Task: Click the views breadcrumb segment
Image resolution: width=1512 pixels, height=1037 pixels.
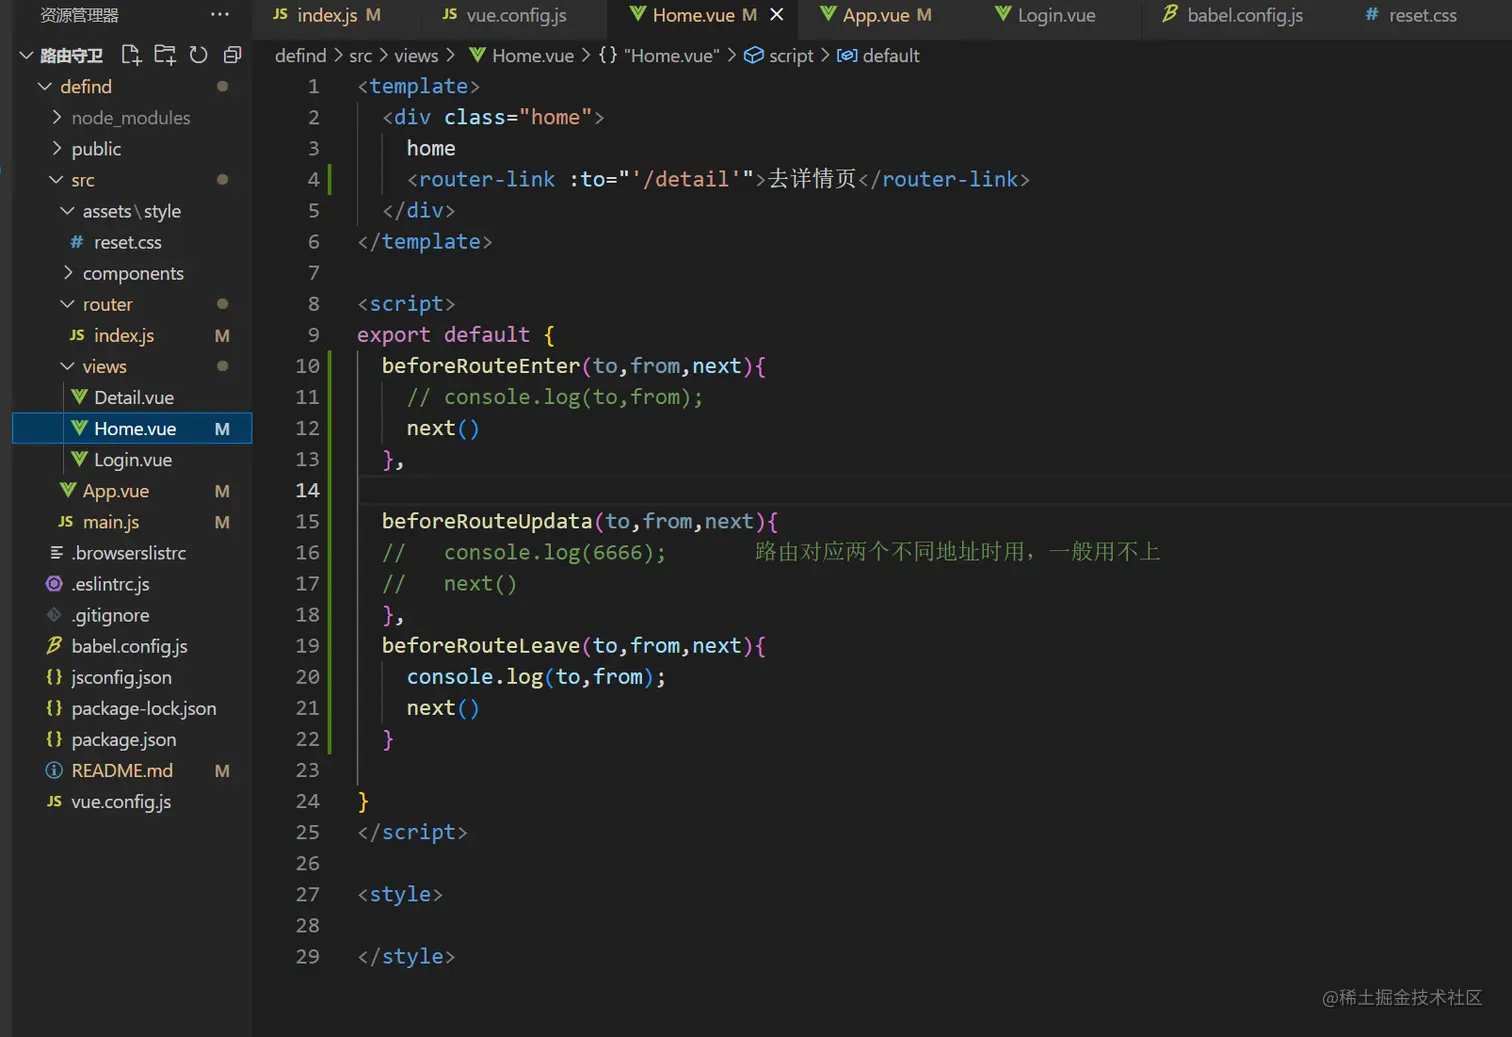Action: click(x=416, y=56)
